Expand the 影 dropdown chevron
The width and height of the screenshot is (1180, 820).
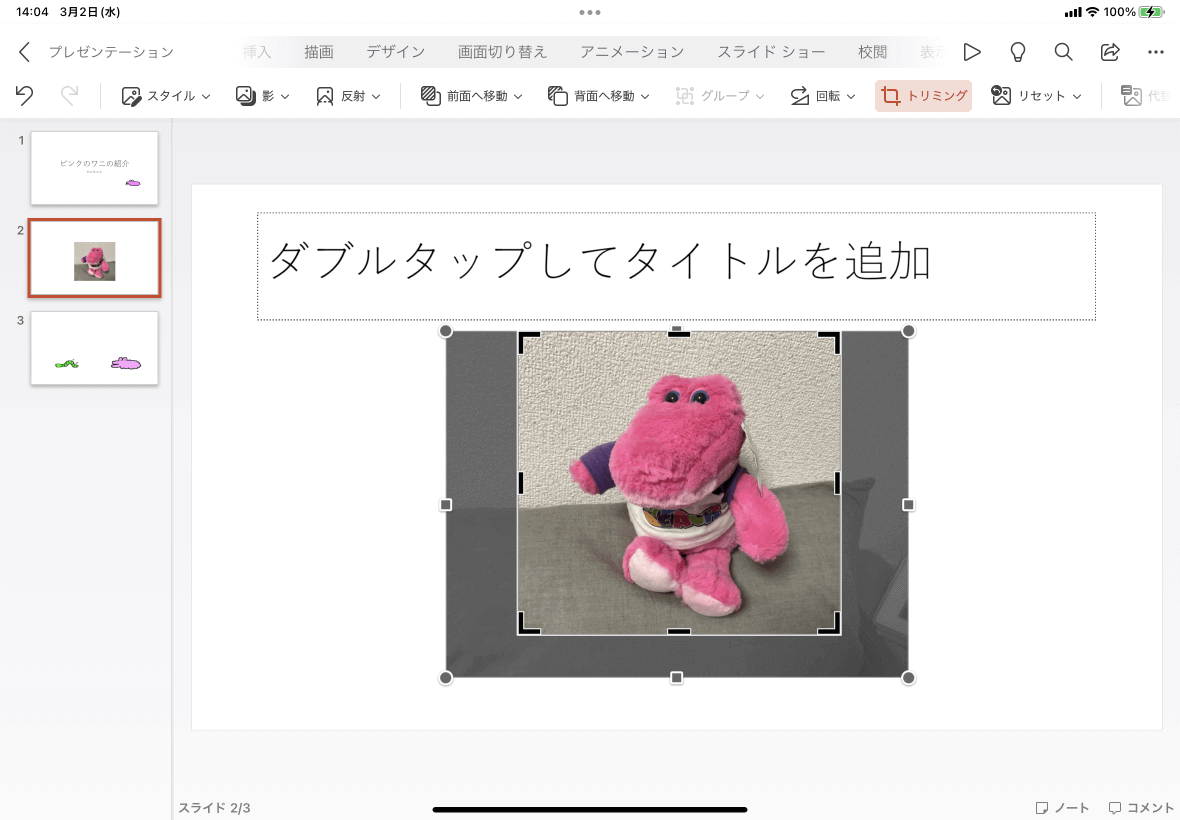click(x=284, y=97)
